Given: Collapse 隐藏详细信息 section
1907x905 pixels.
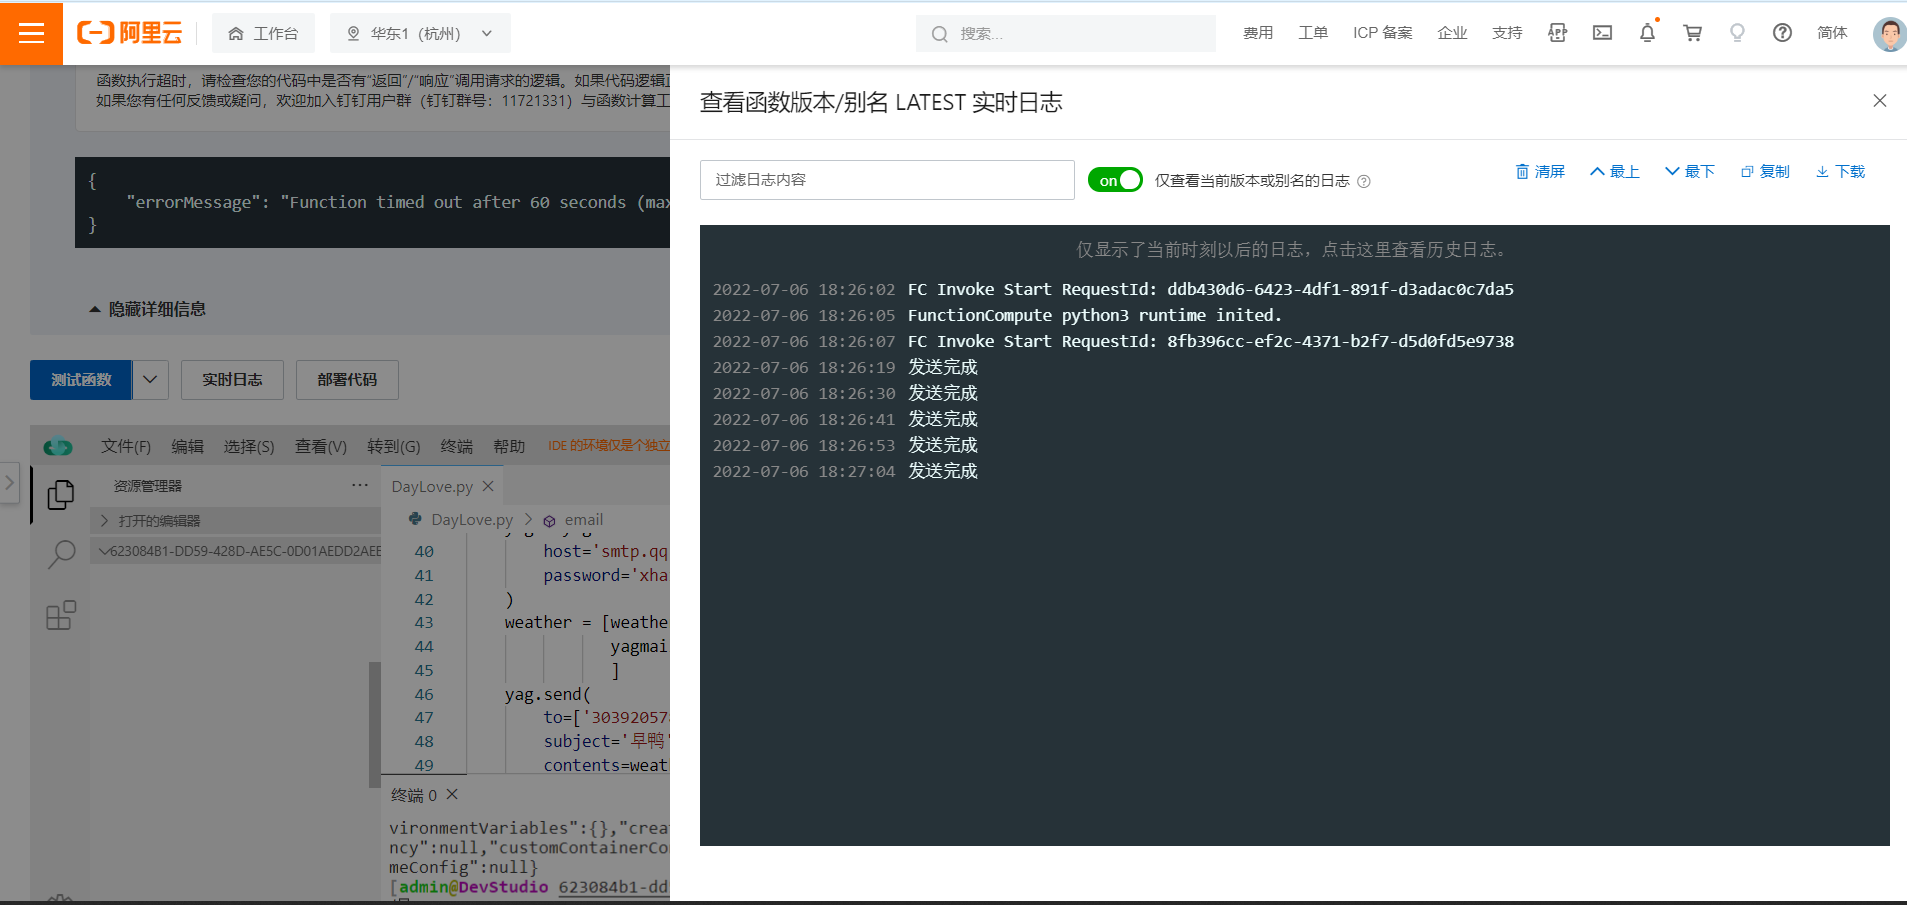Looking at the screenshot, I should click(x=146, y=309).
